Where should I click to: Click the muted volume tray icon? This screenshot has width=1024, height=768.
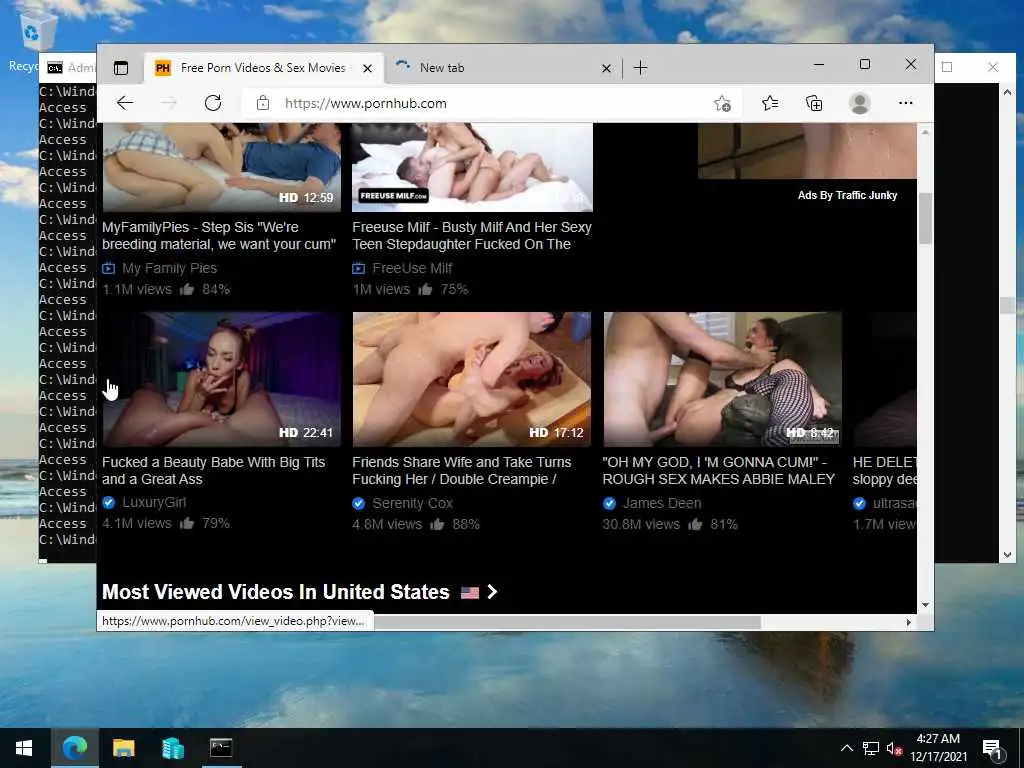click(894, 748)
